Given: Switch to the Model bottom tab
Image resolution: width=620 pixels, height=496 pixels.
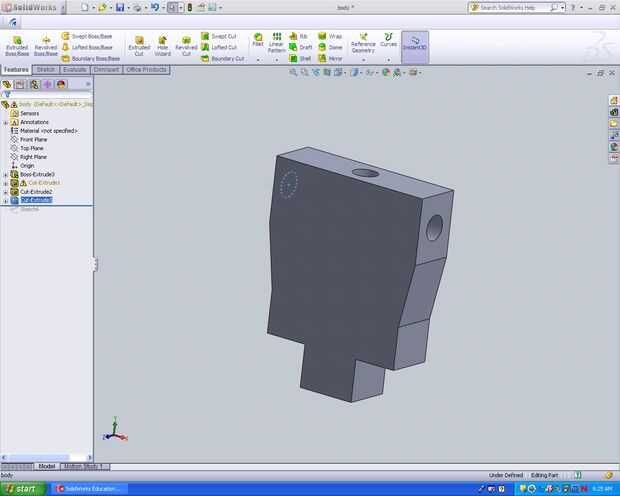Looking at the screenshot, I should coord(47,466).
